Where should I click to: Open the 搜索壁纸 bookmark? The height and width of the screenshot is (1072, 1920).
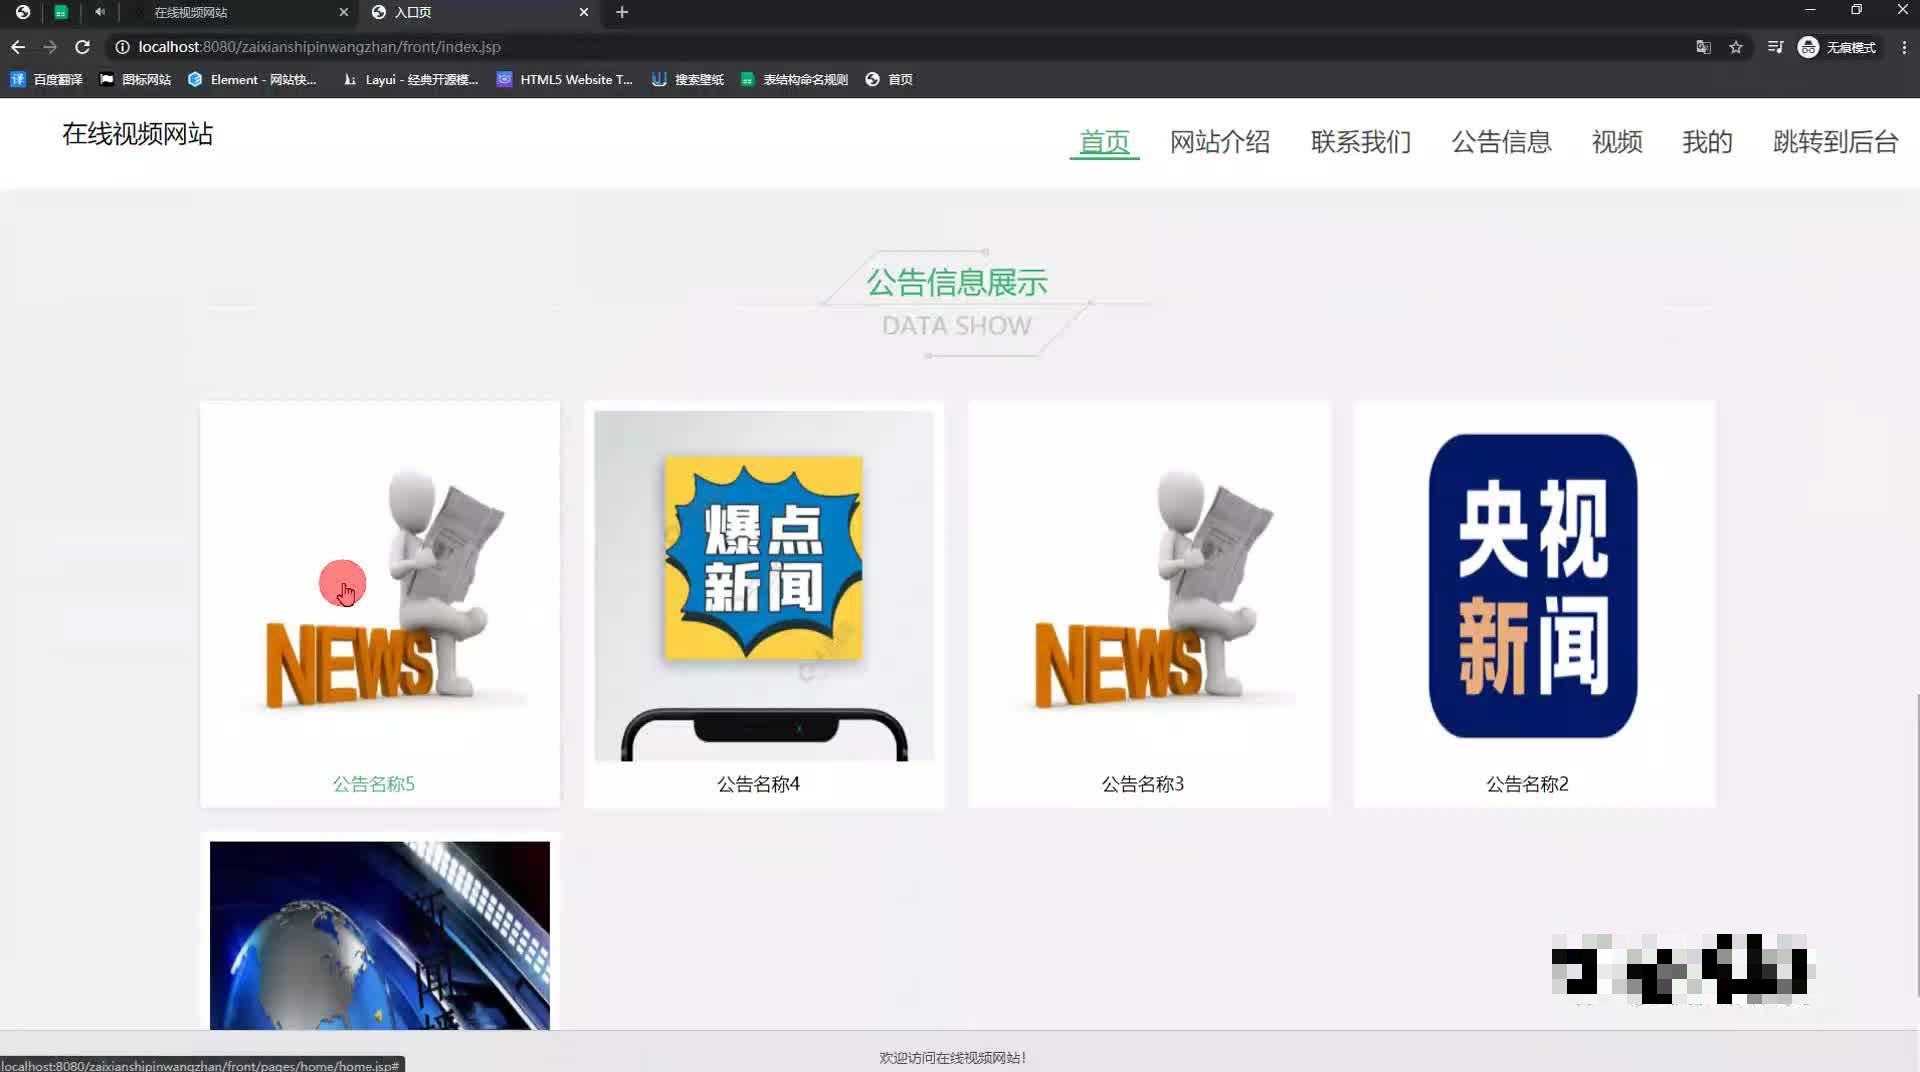688,79
